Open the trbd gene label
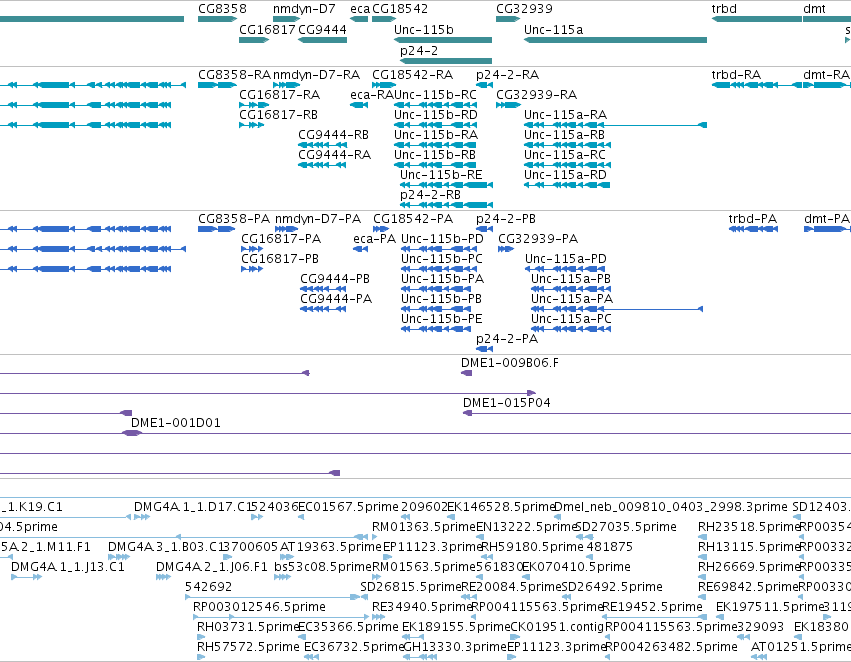This screenshot has width=851, height=662. click(724, 9)
